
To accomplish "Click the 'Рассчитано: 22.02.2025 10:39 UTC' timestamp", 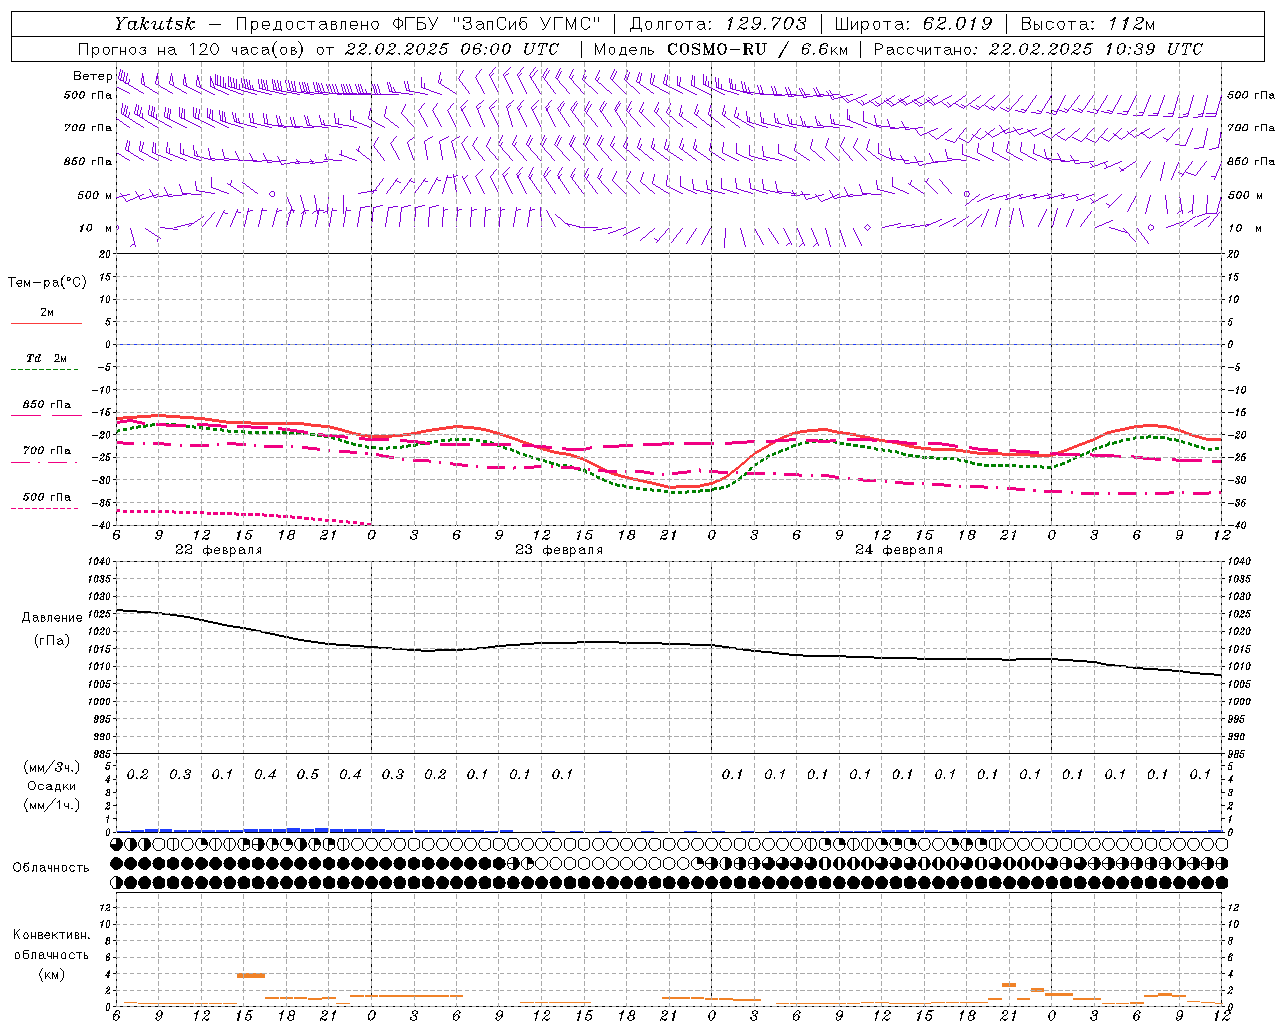I will point(1038,49).
